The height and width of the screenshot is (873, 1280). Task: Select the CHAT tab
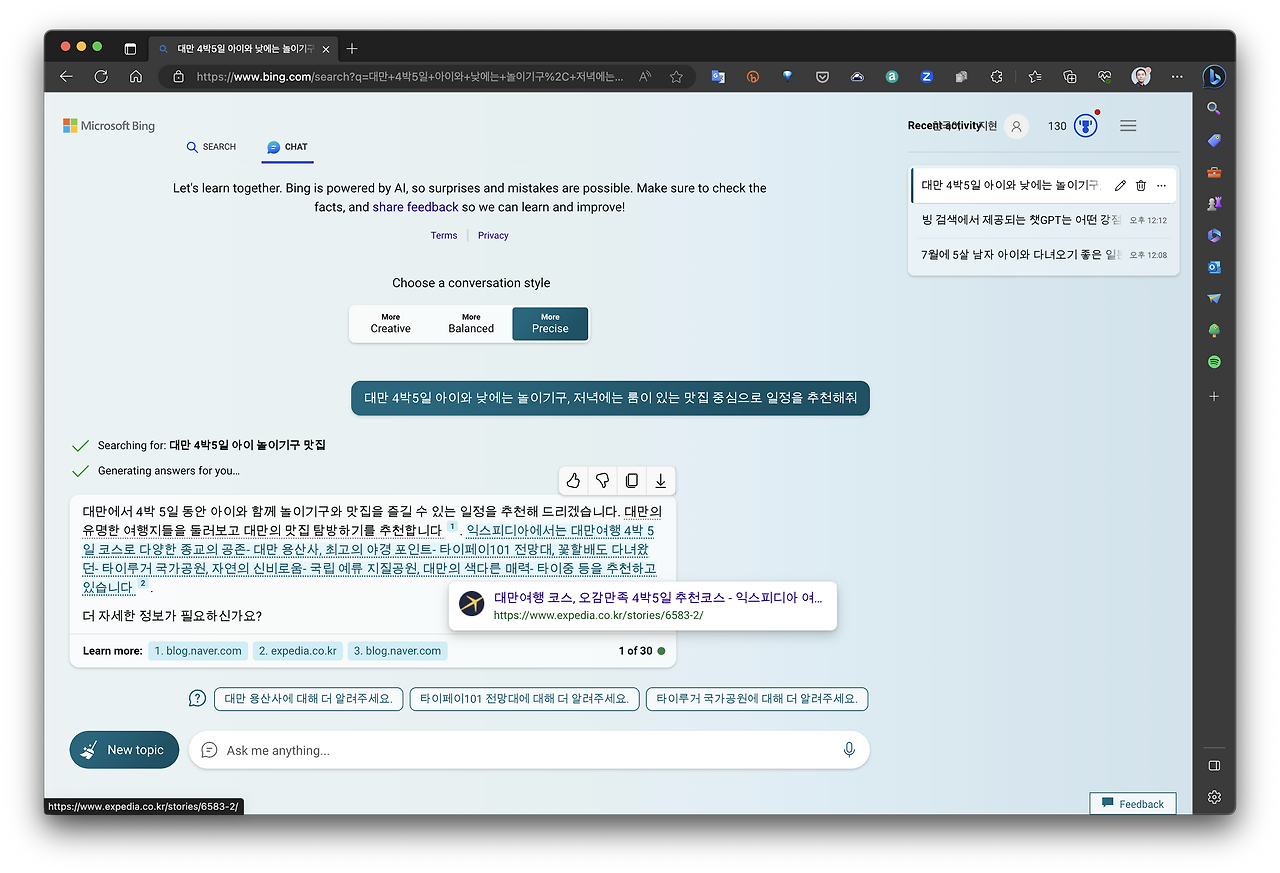(288, 147)
